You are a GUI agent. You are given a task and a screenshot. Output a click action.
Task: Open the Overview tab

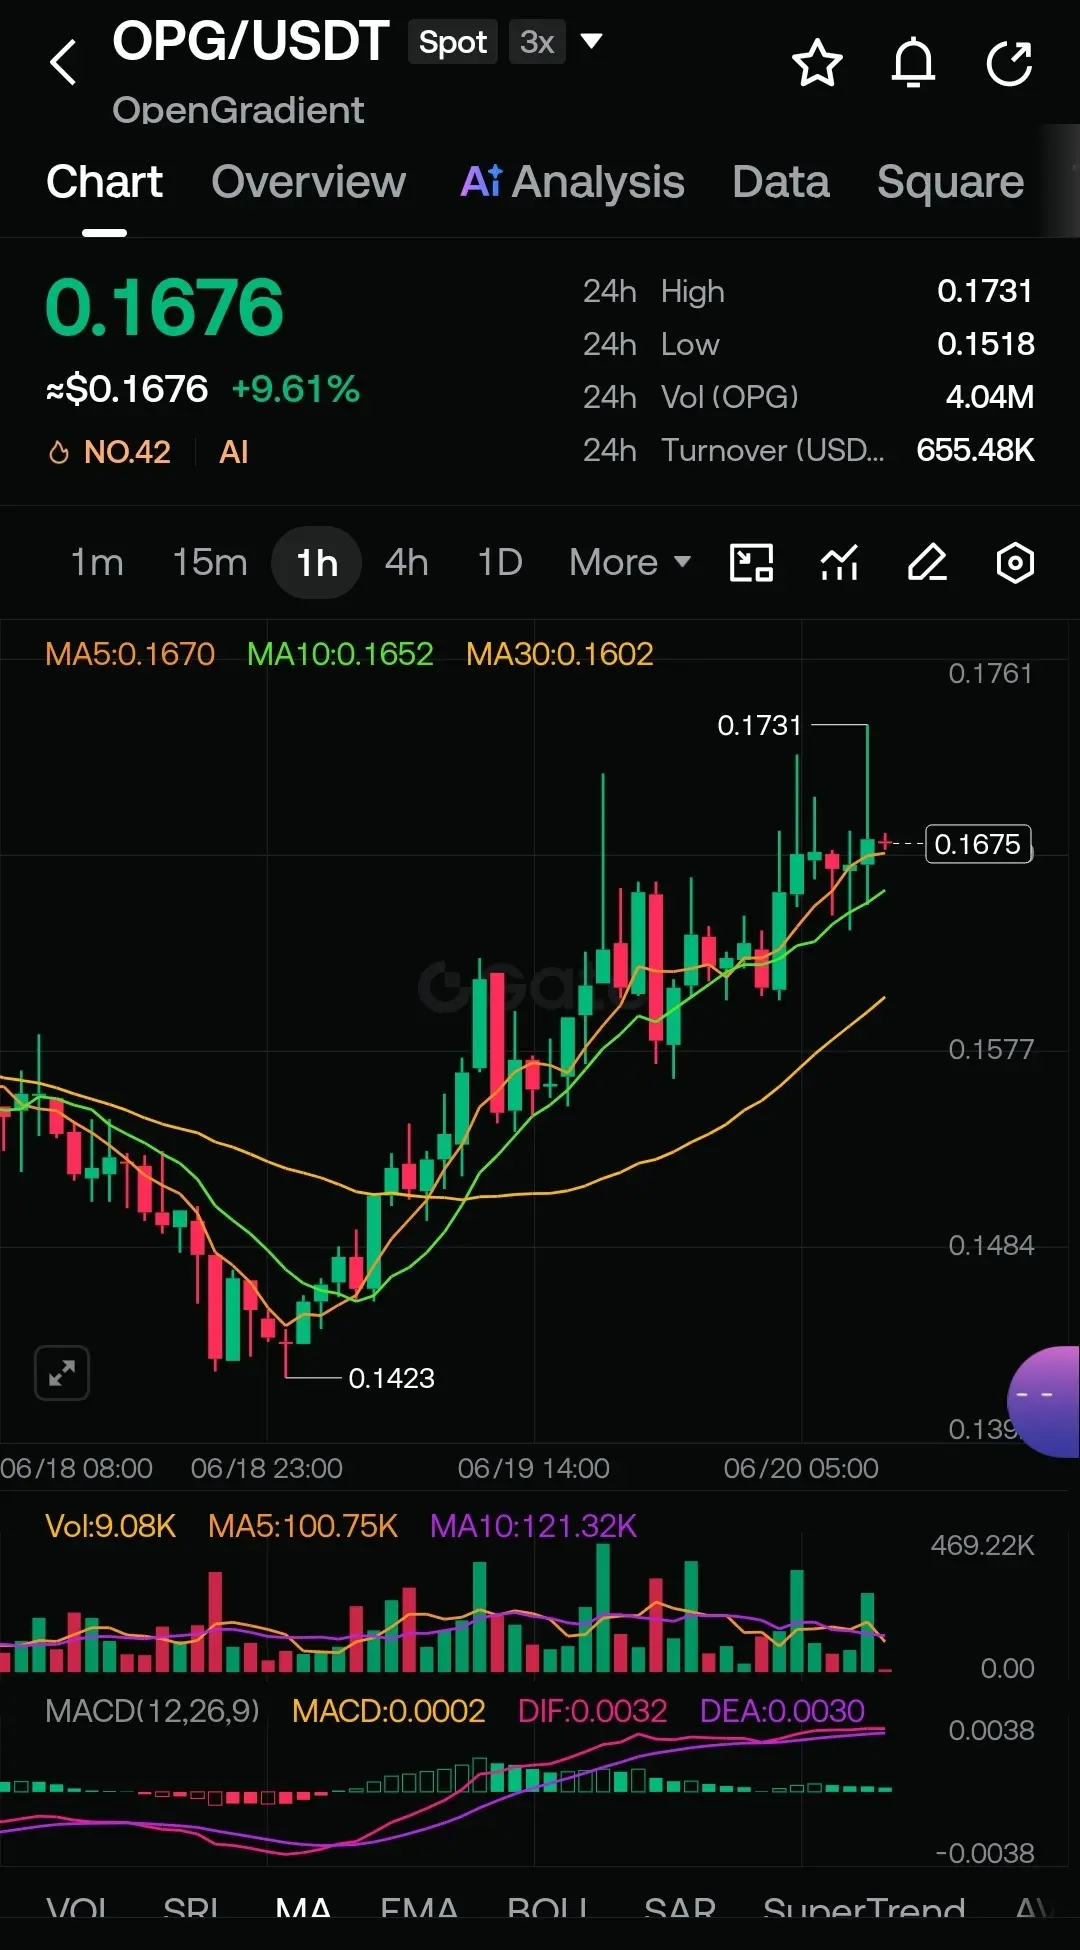(308, 182)
